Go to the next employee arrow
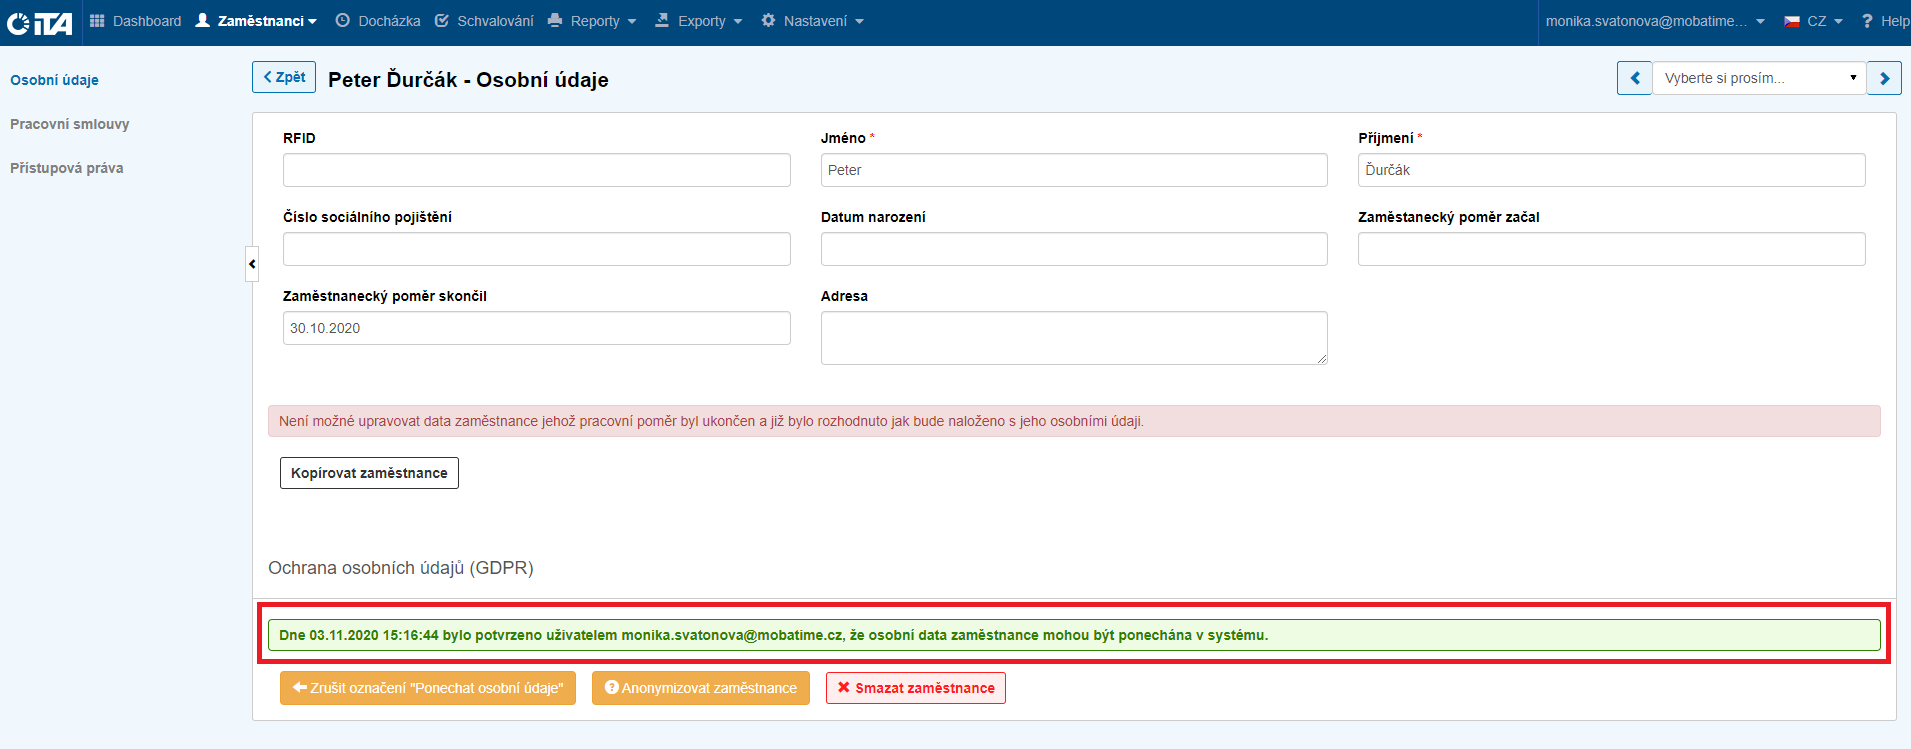 point(1884,78)
